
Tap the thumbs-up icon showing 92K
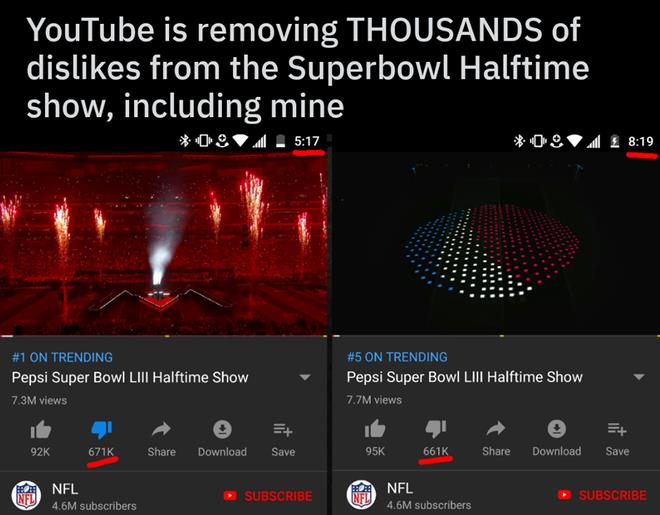pyautogui.click(x=41, y=430)
